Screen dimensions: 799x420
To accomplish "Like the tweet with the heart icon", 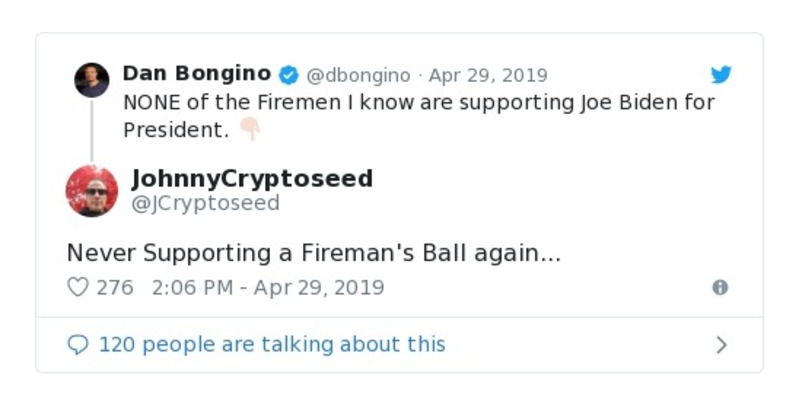I will pos(78,287).
